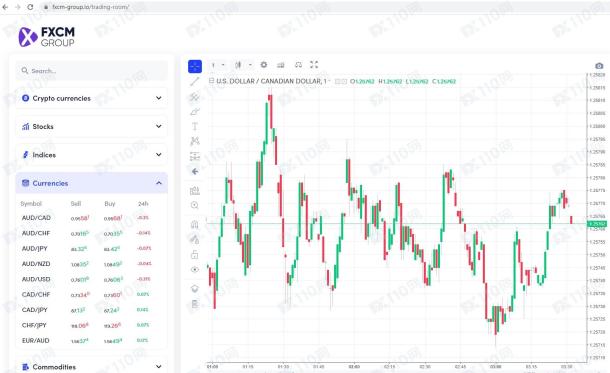Select the trend line drawing tool
The image size is (610, 373).
[x=195, y=82]
